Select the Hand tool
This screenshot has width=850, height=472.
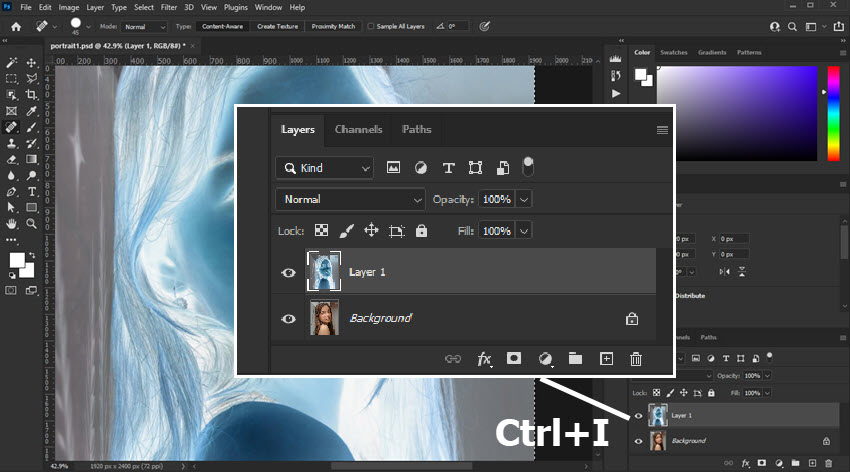click(11, 224)
